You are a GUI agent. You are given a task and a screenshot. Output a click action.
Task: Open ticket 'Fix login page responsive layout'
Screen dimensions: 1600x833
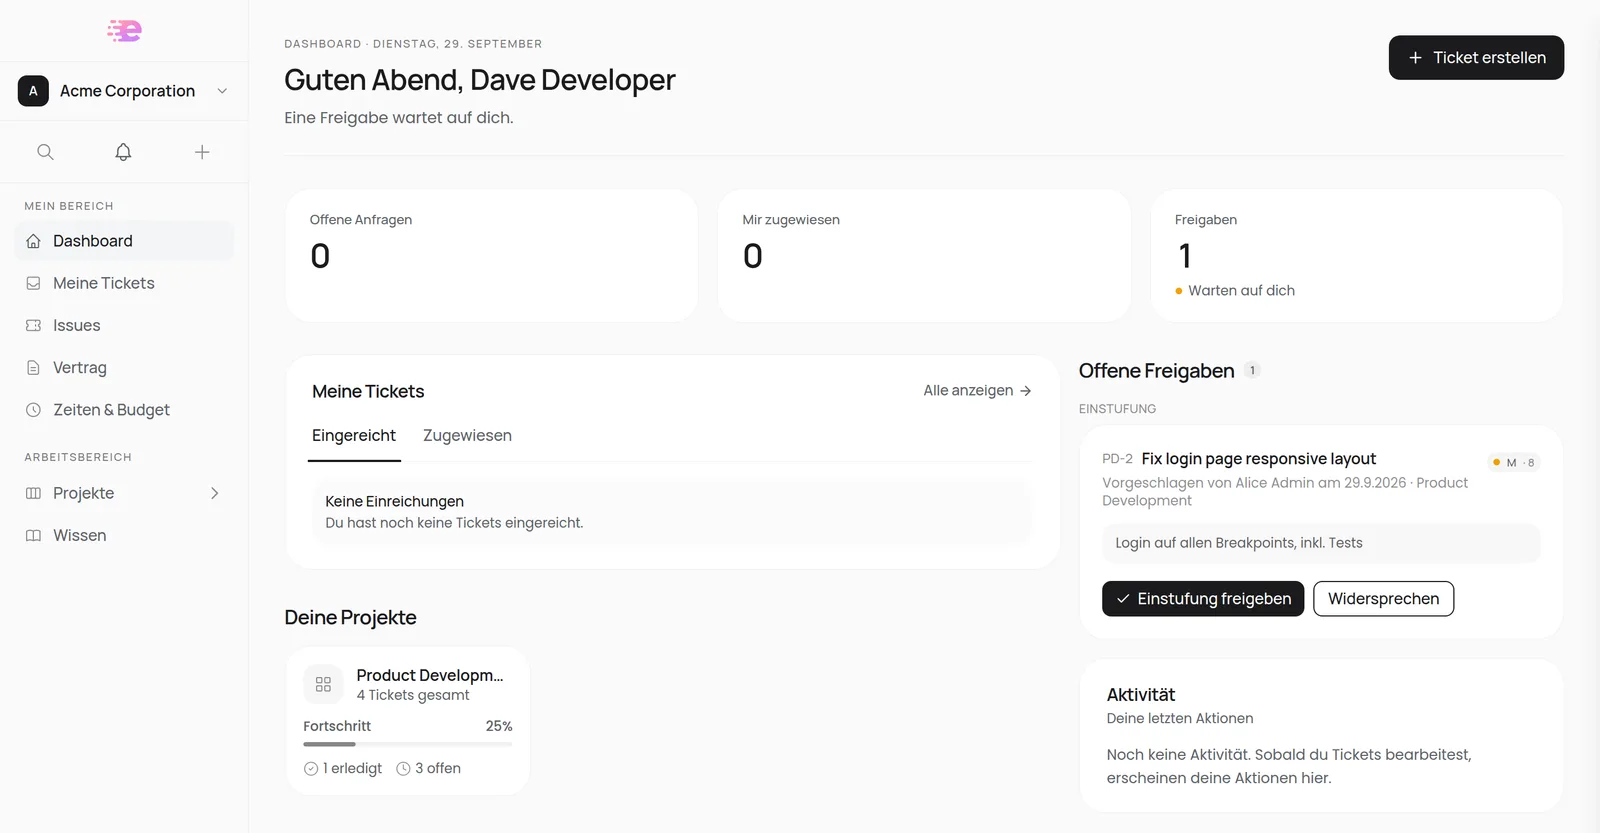(1258, 459)
